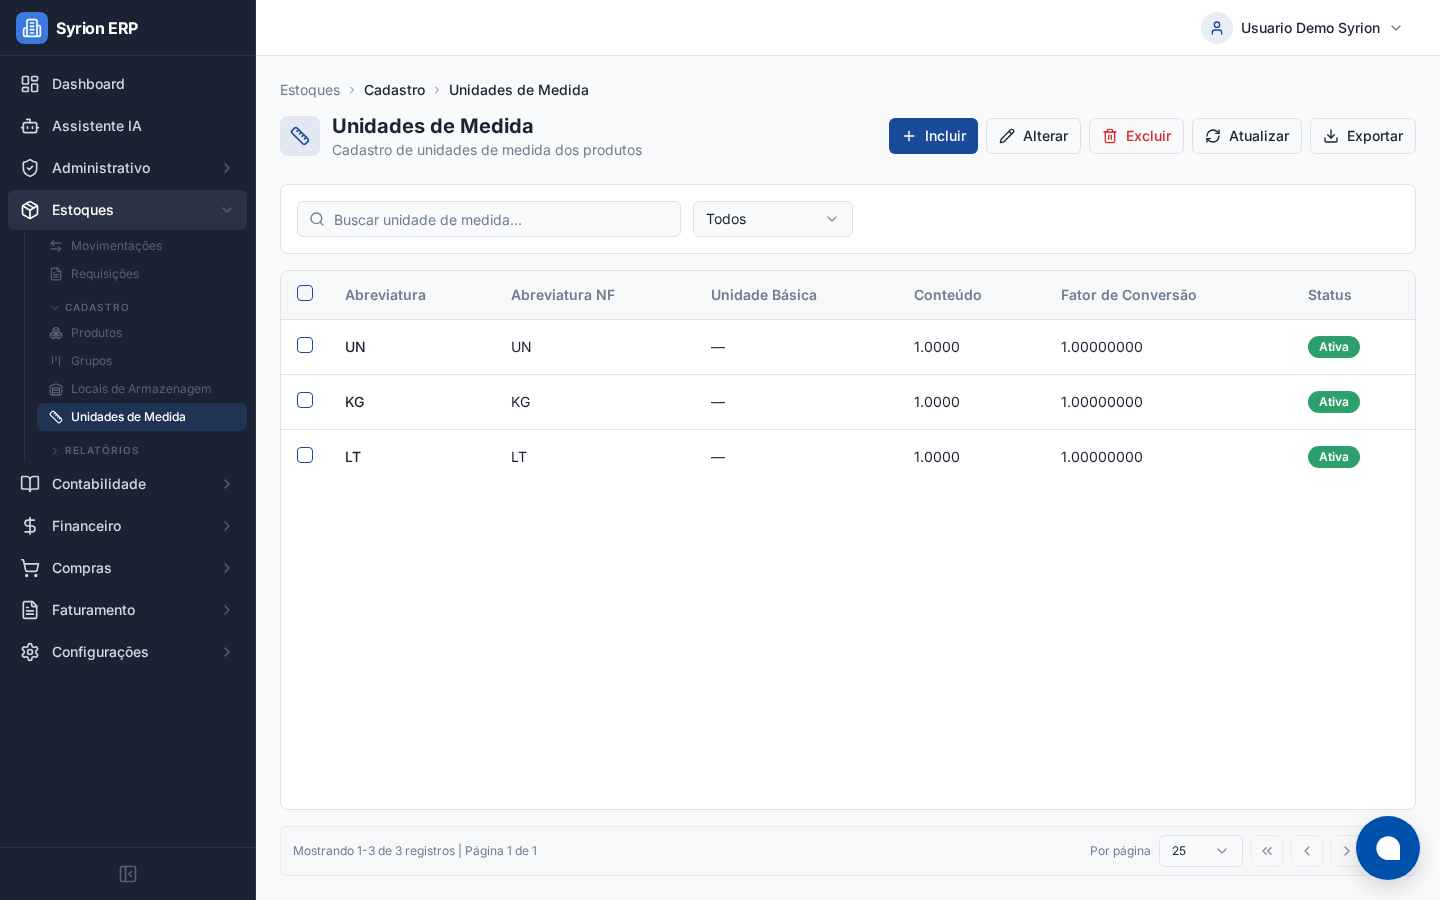Viewport: 1440px width, 900px height.
Task: Focus the Buscar unidade de medida field
Action: pos(489,219)
